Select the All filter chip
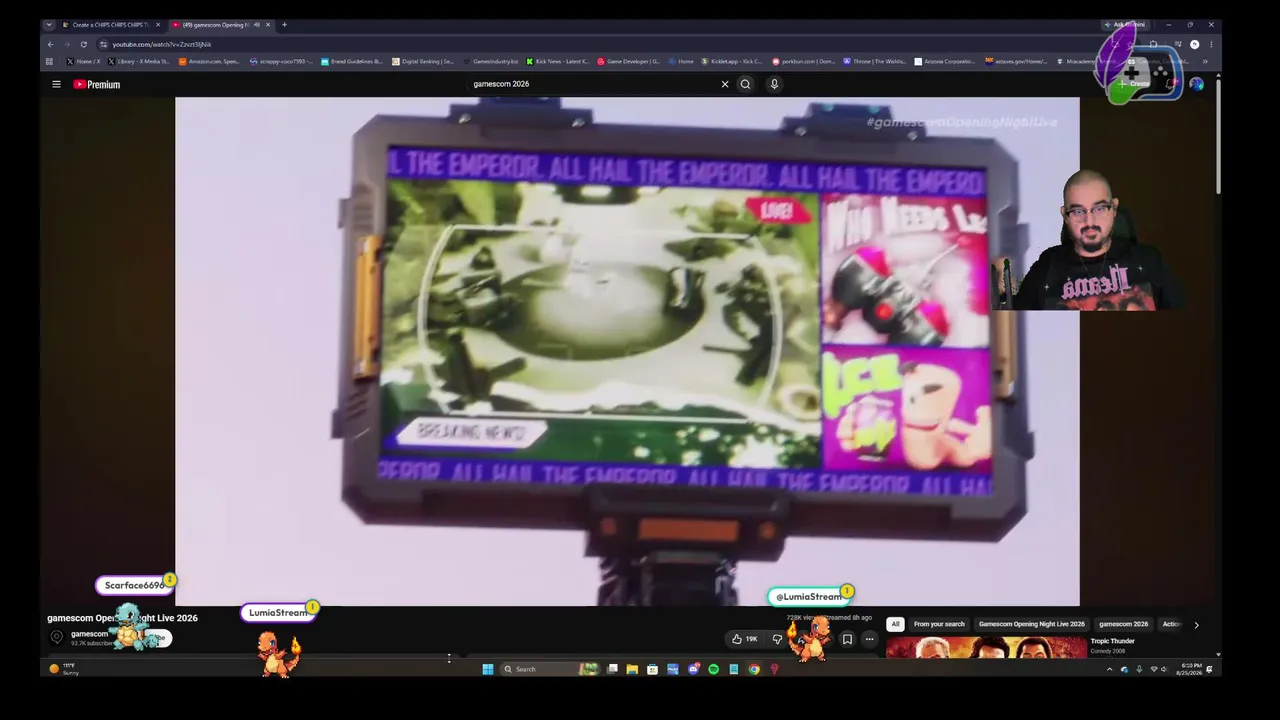Image resolution: width=1280 pixels, height=720 pixels. click(895, 624)
